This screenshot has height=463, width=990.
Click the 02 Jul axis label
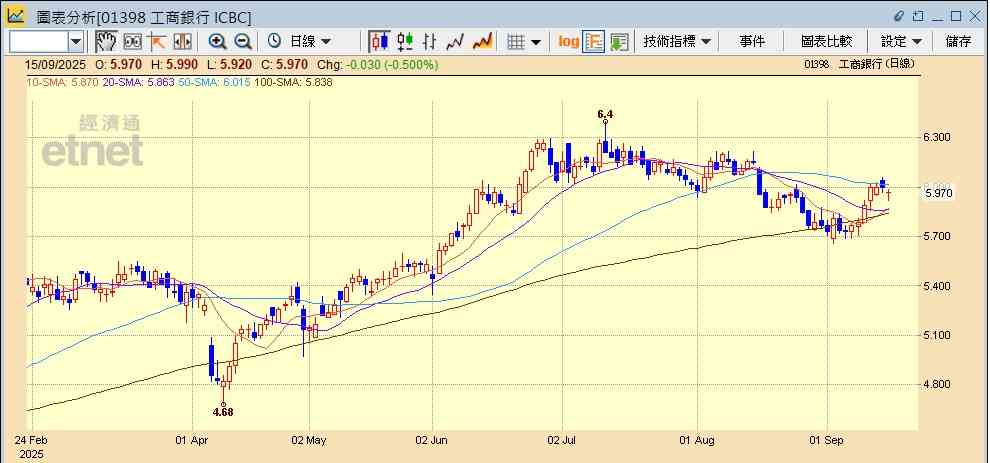pyautogui.click(x=563, y=440)
